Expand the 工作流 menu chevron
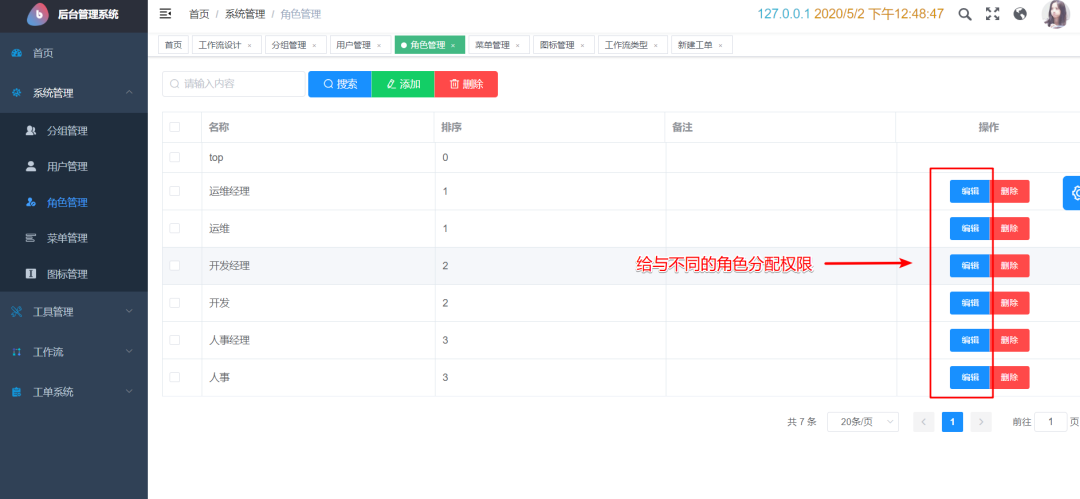This screenshot has width=1080, height=499. click(129, 352)
